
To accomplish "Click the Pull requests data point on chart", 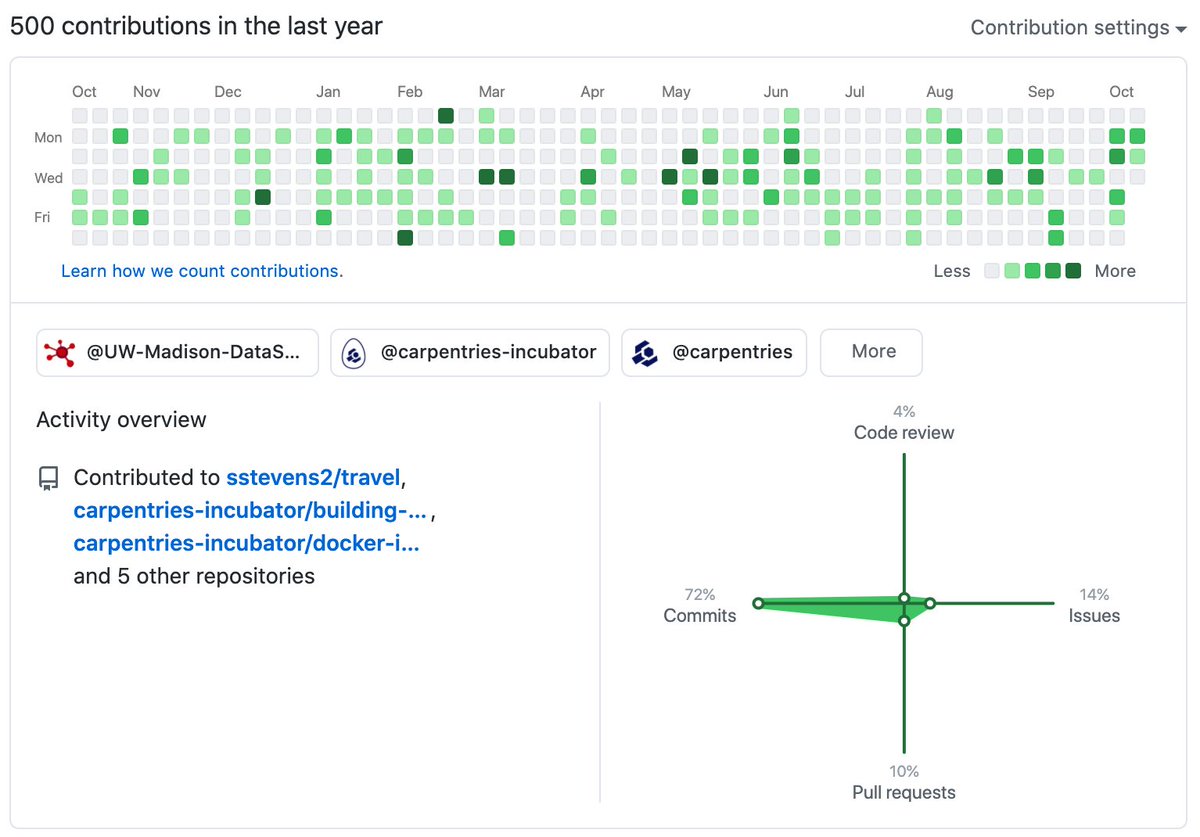I will 904,621.
